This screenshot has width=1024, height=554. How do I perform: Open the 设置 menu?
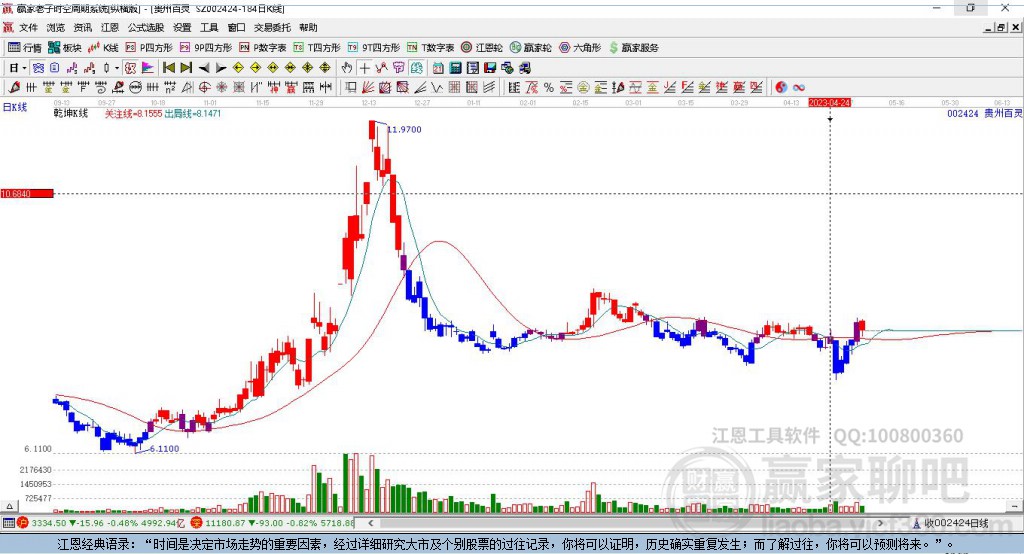pos(182,27)
